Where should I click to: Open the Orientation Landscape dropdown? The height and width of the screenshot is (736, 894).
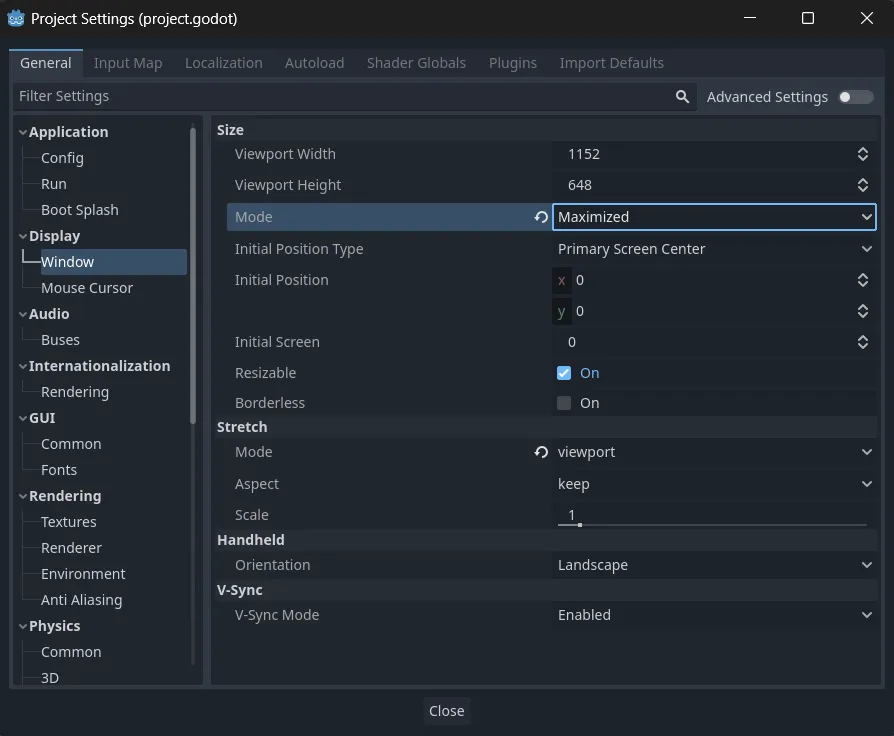(x=714, y=565)
